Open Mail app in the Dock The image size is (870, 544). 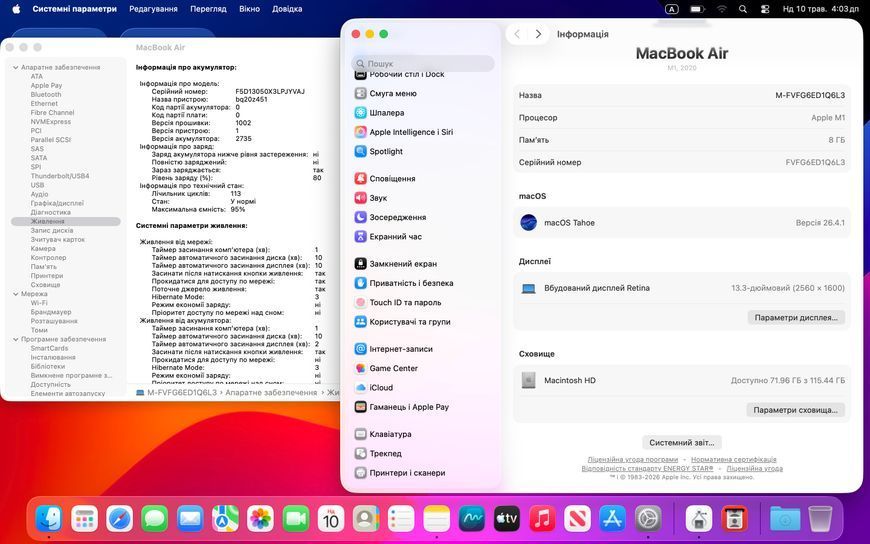[x=190, y=519]
